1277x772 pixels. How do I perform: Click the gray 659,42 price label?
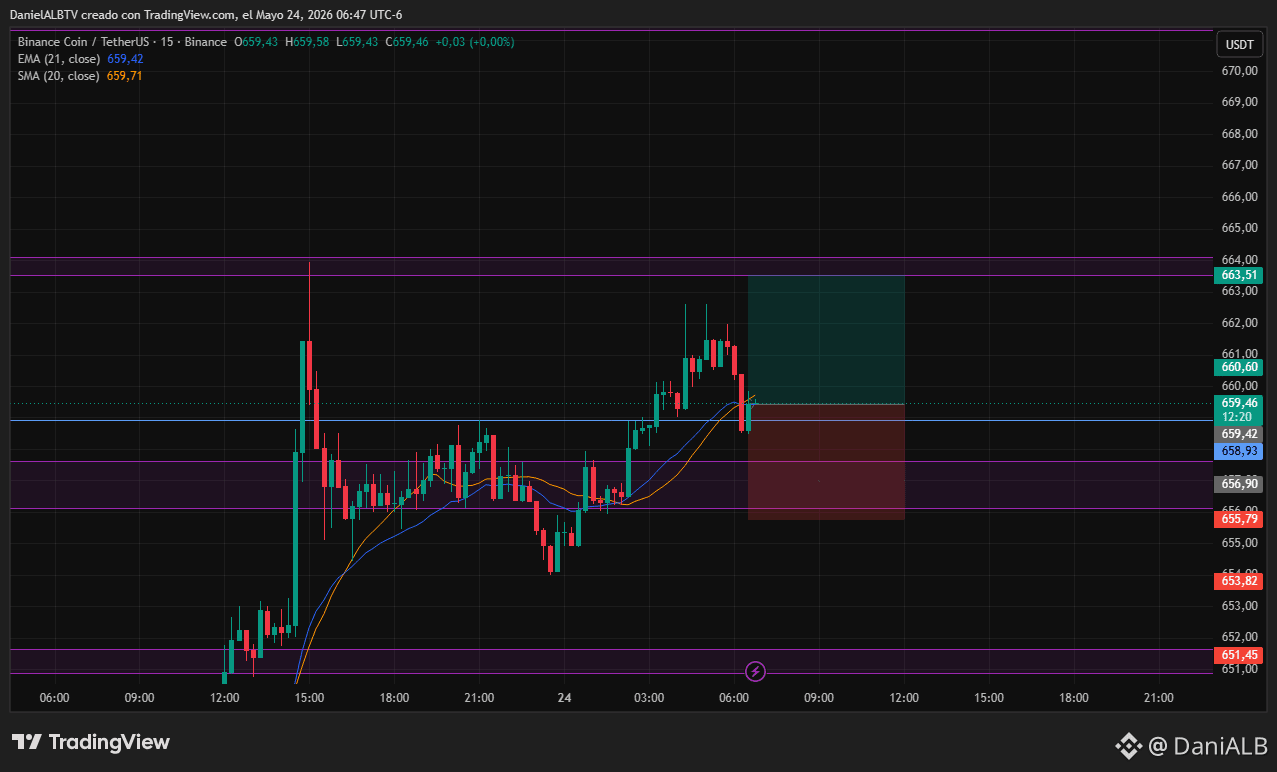tap(1238, 434)
